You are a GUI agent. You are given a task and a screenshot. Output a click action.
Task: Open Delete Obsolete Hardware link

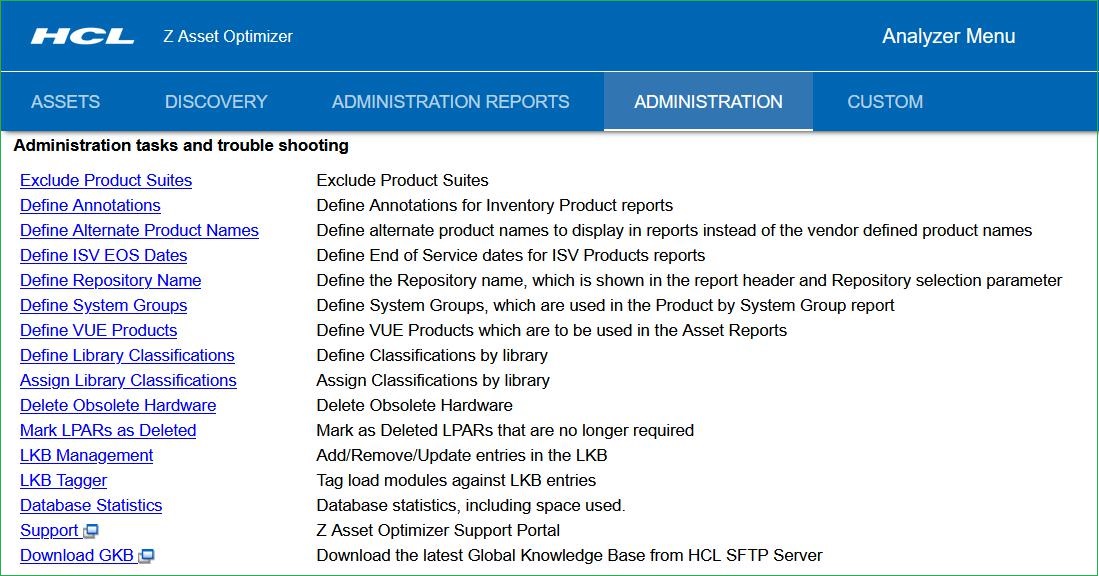(x=118, y=406)
